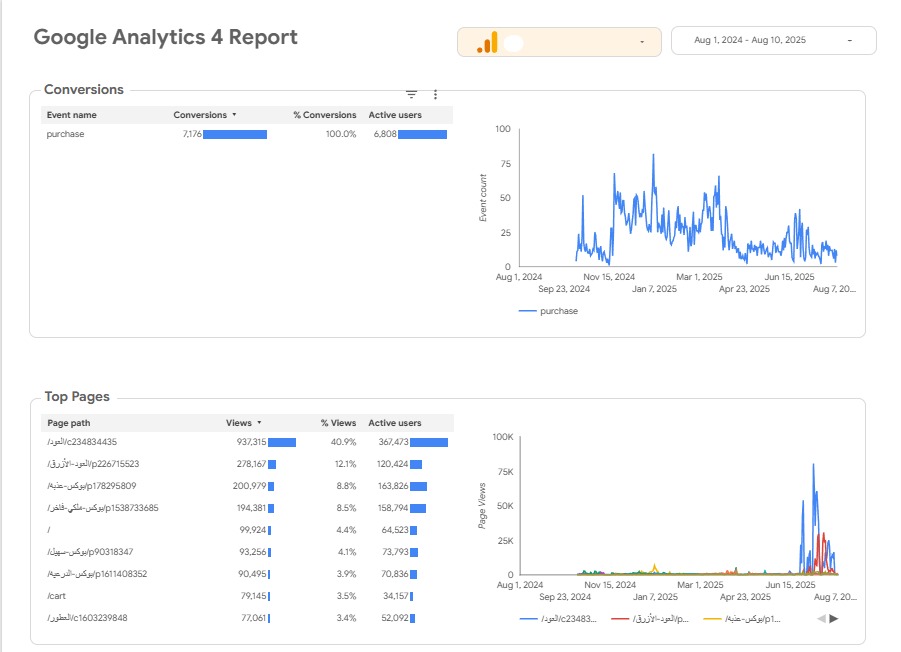Click the Event name column header
901x652 pixels.
[71, 115]
